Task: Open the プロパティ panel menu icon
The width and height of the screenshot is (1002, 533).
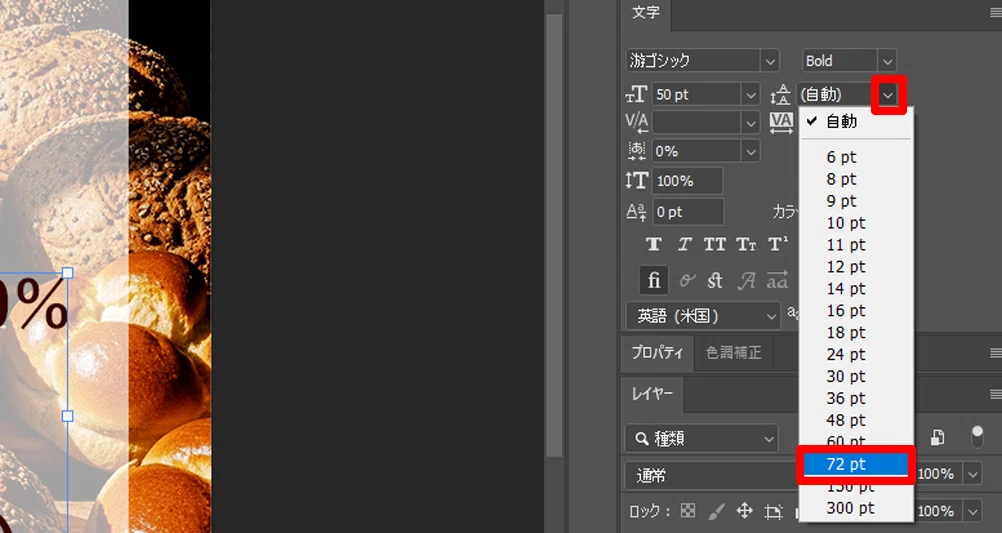Action: click(996, 353)
